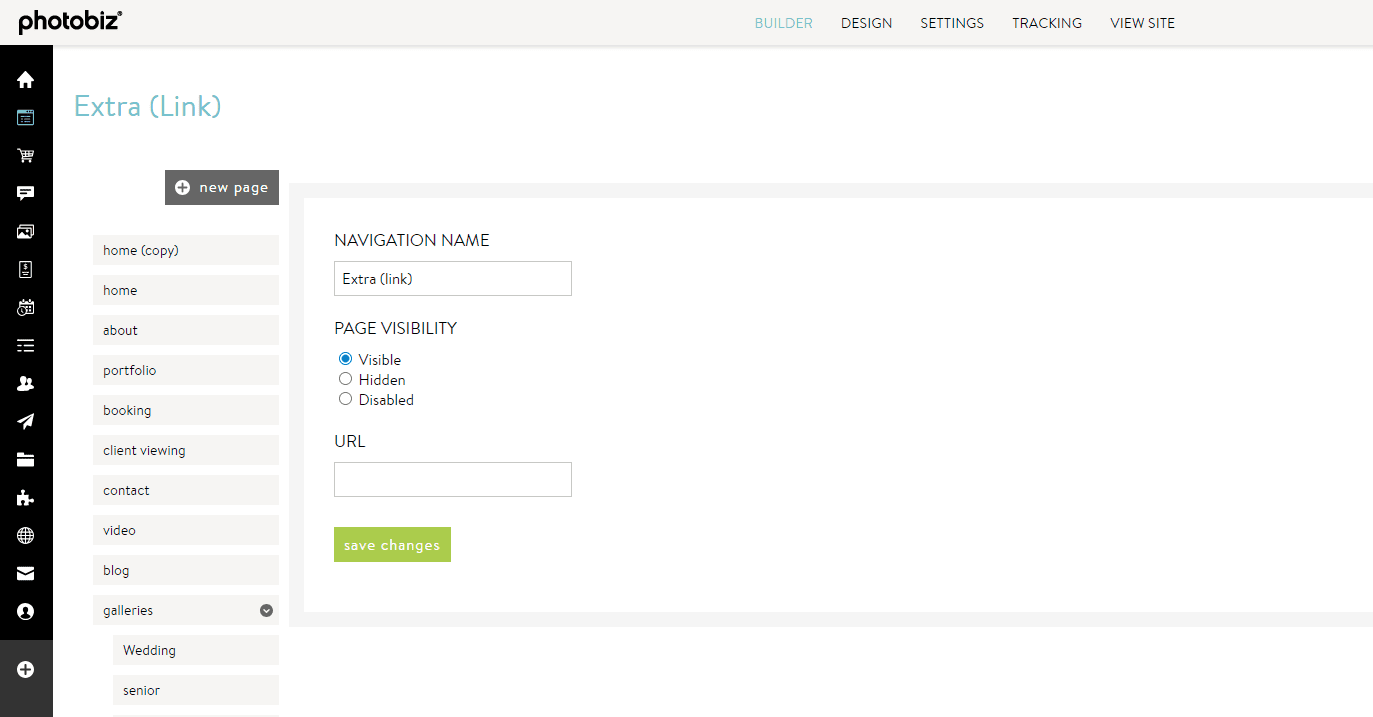The width and height of the screenshot is (1373, 717).
Task: Open the ecommerce shopping cart section
Action: pos(26,155)
